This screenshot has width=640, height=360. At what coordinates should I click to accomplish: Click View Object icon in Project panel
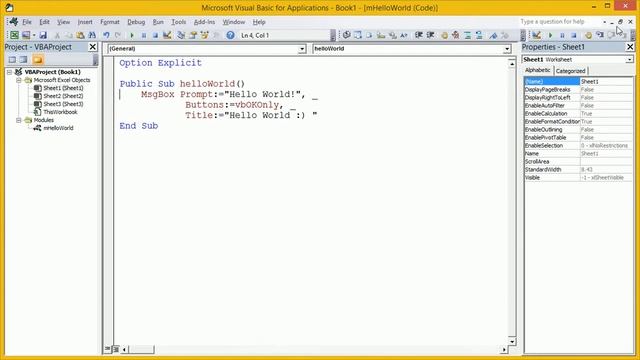(x=23, y=60)
